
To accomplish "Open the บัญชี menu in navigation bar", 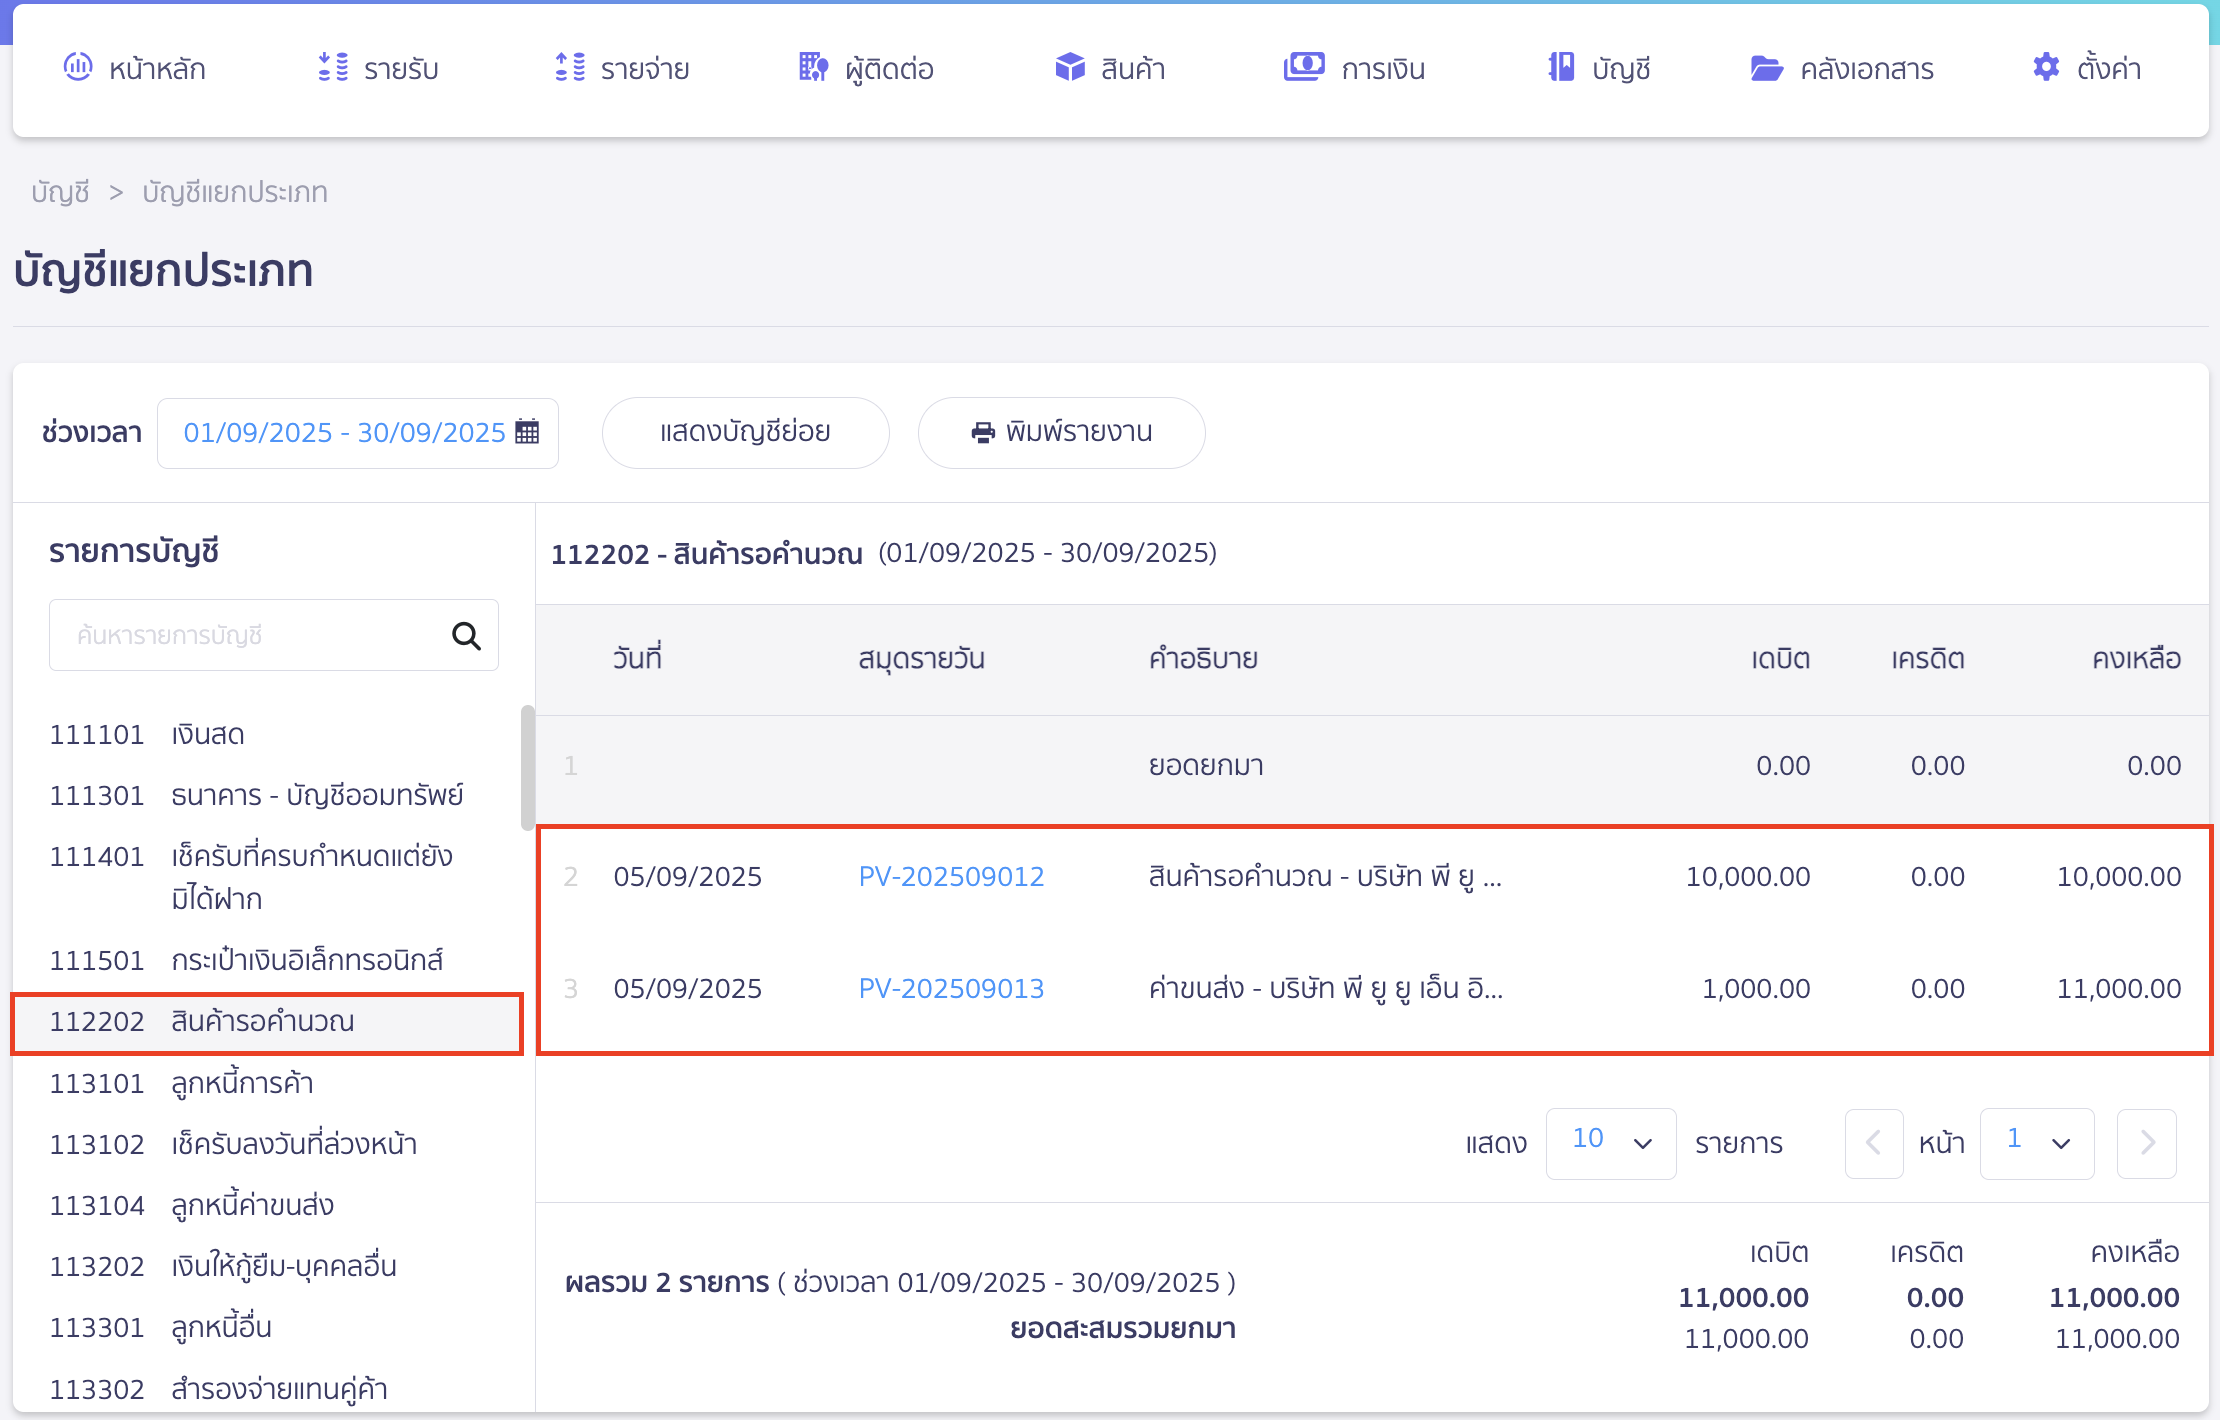I will coord(1600,68).
